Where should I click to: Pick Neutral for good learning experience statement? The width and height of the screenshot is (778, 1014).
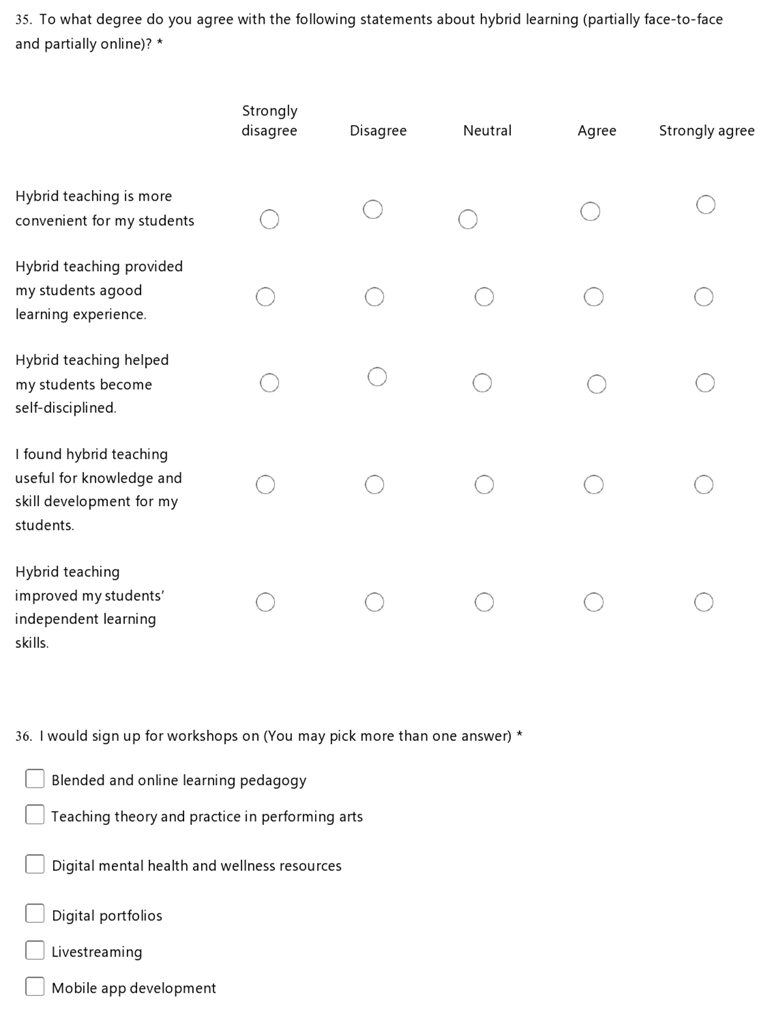point(484,297)
